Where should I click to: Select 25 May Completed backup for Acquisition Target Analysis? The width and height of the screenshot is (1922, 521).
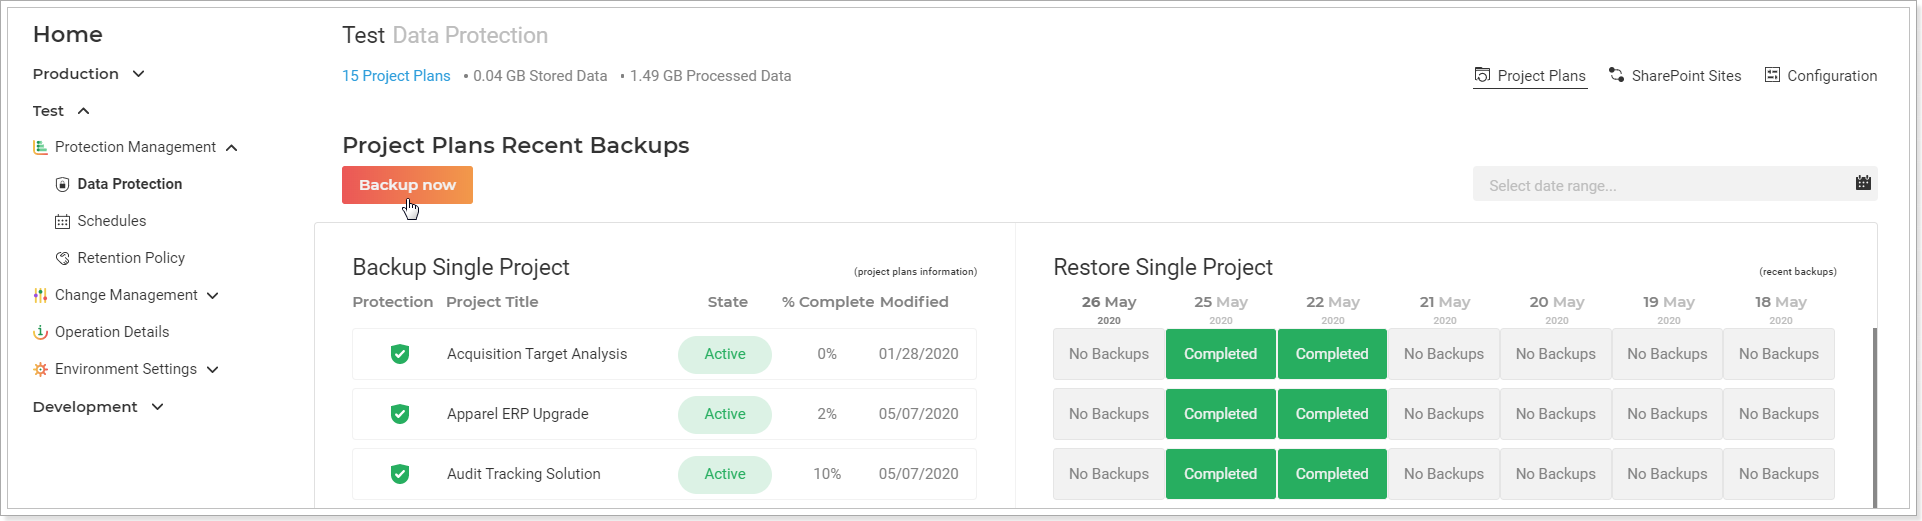pyautogui.click(x=1220, y=354)
